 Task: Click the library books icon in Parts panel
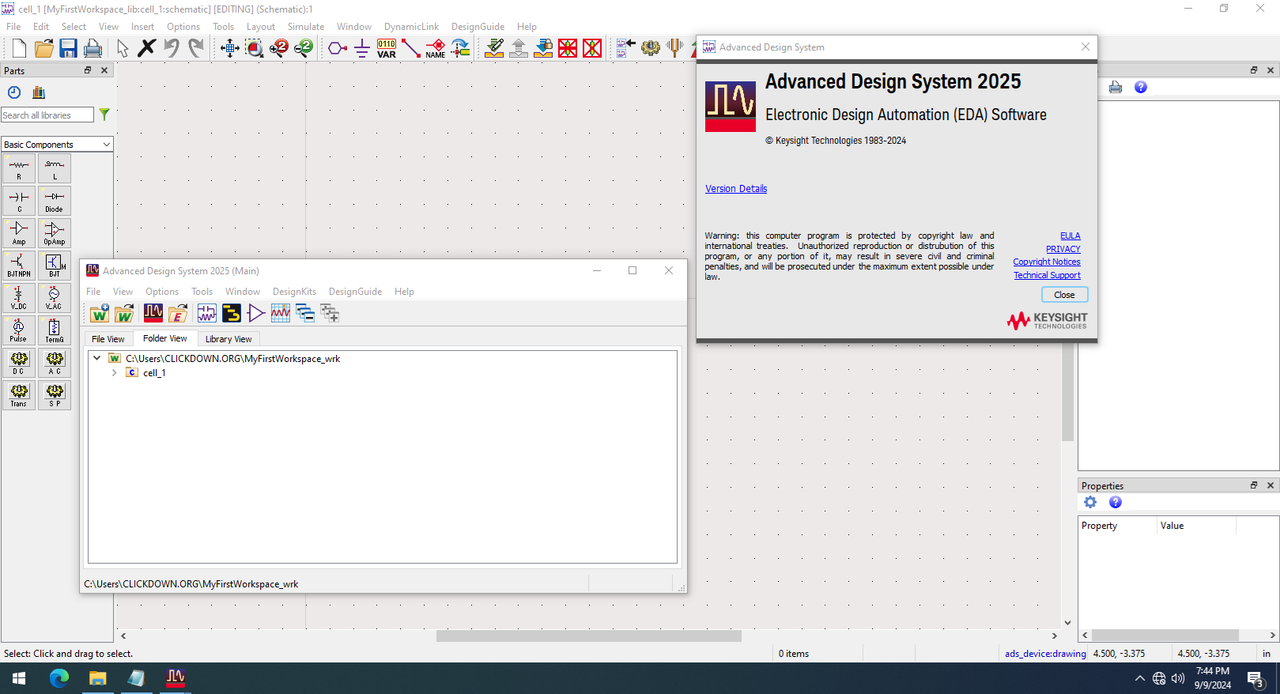click(39, 93)
